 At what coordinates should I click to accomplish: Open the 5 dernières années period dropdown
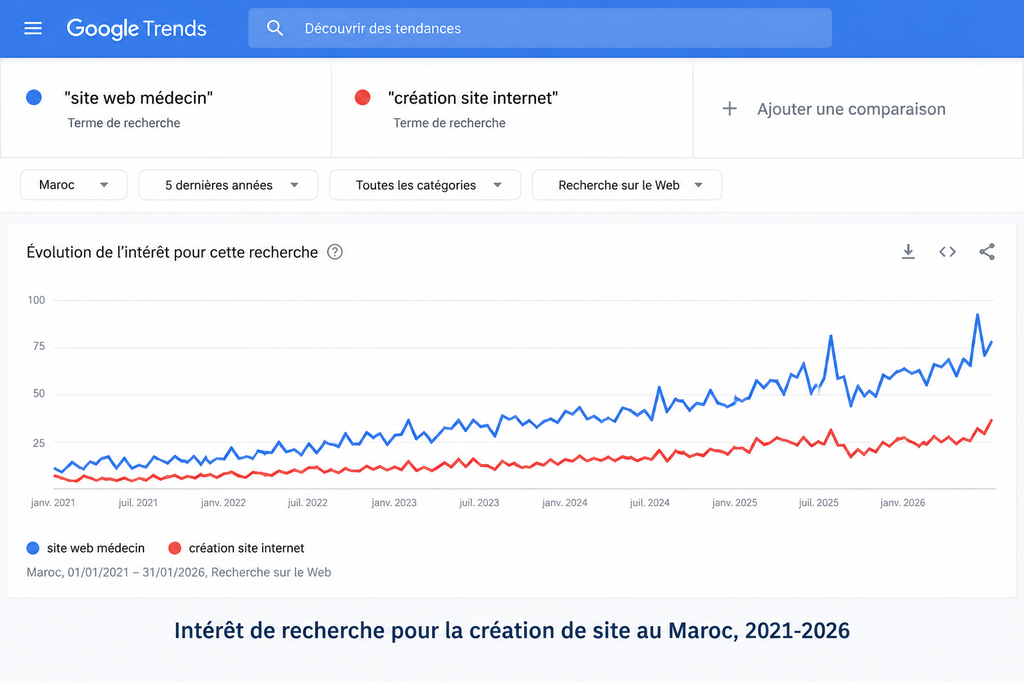click(229, 185)
